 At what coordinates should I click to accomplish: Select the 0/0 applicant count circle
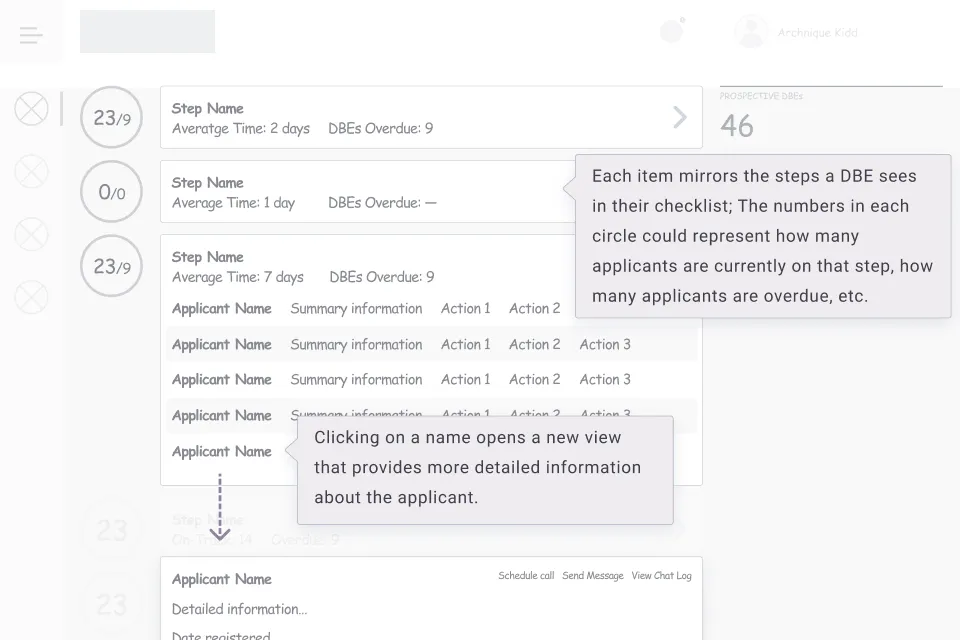tap(111, 191)
